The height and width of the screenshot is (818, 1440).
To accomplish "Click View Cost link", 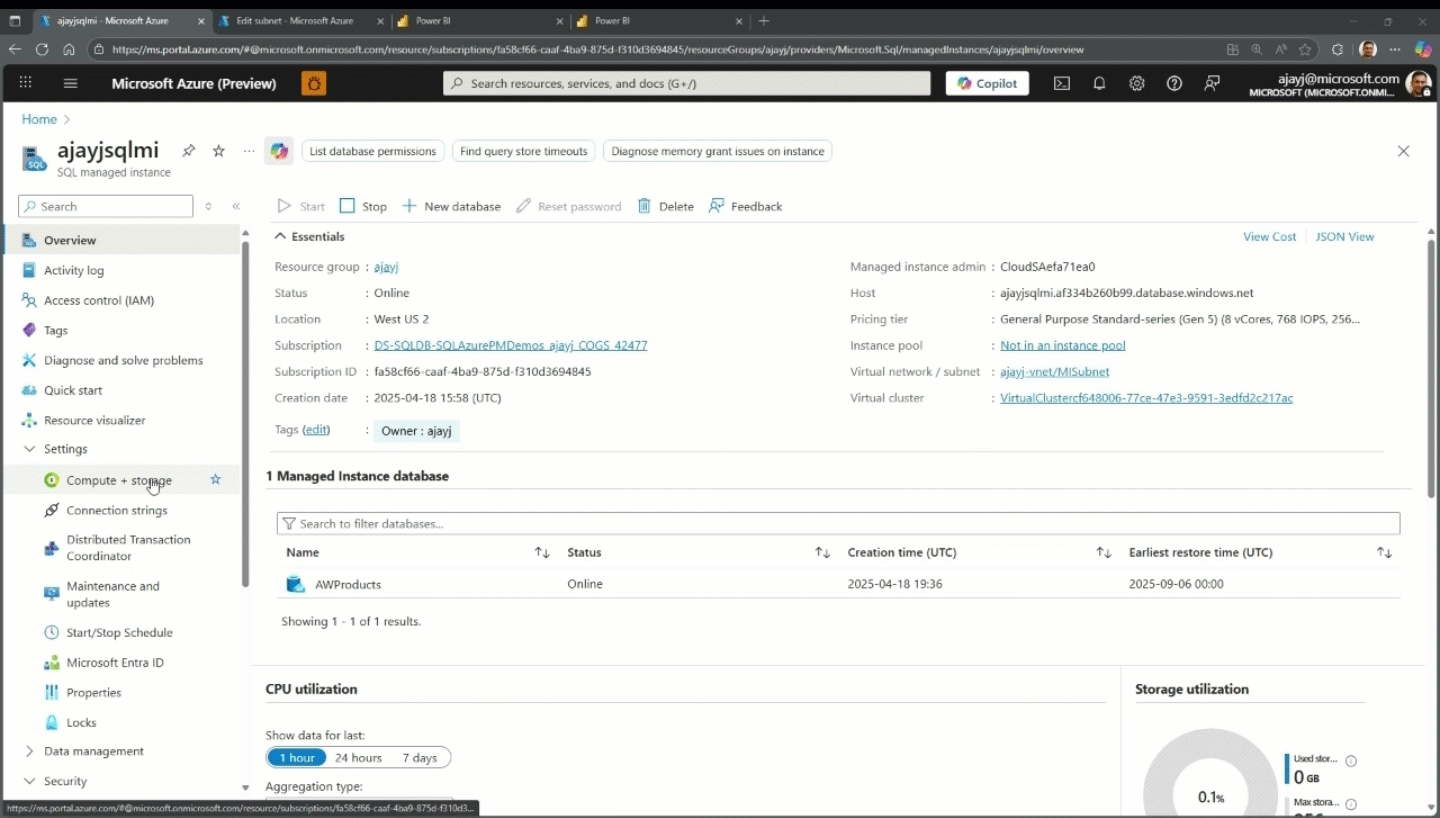I will 1269,236.
